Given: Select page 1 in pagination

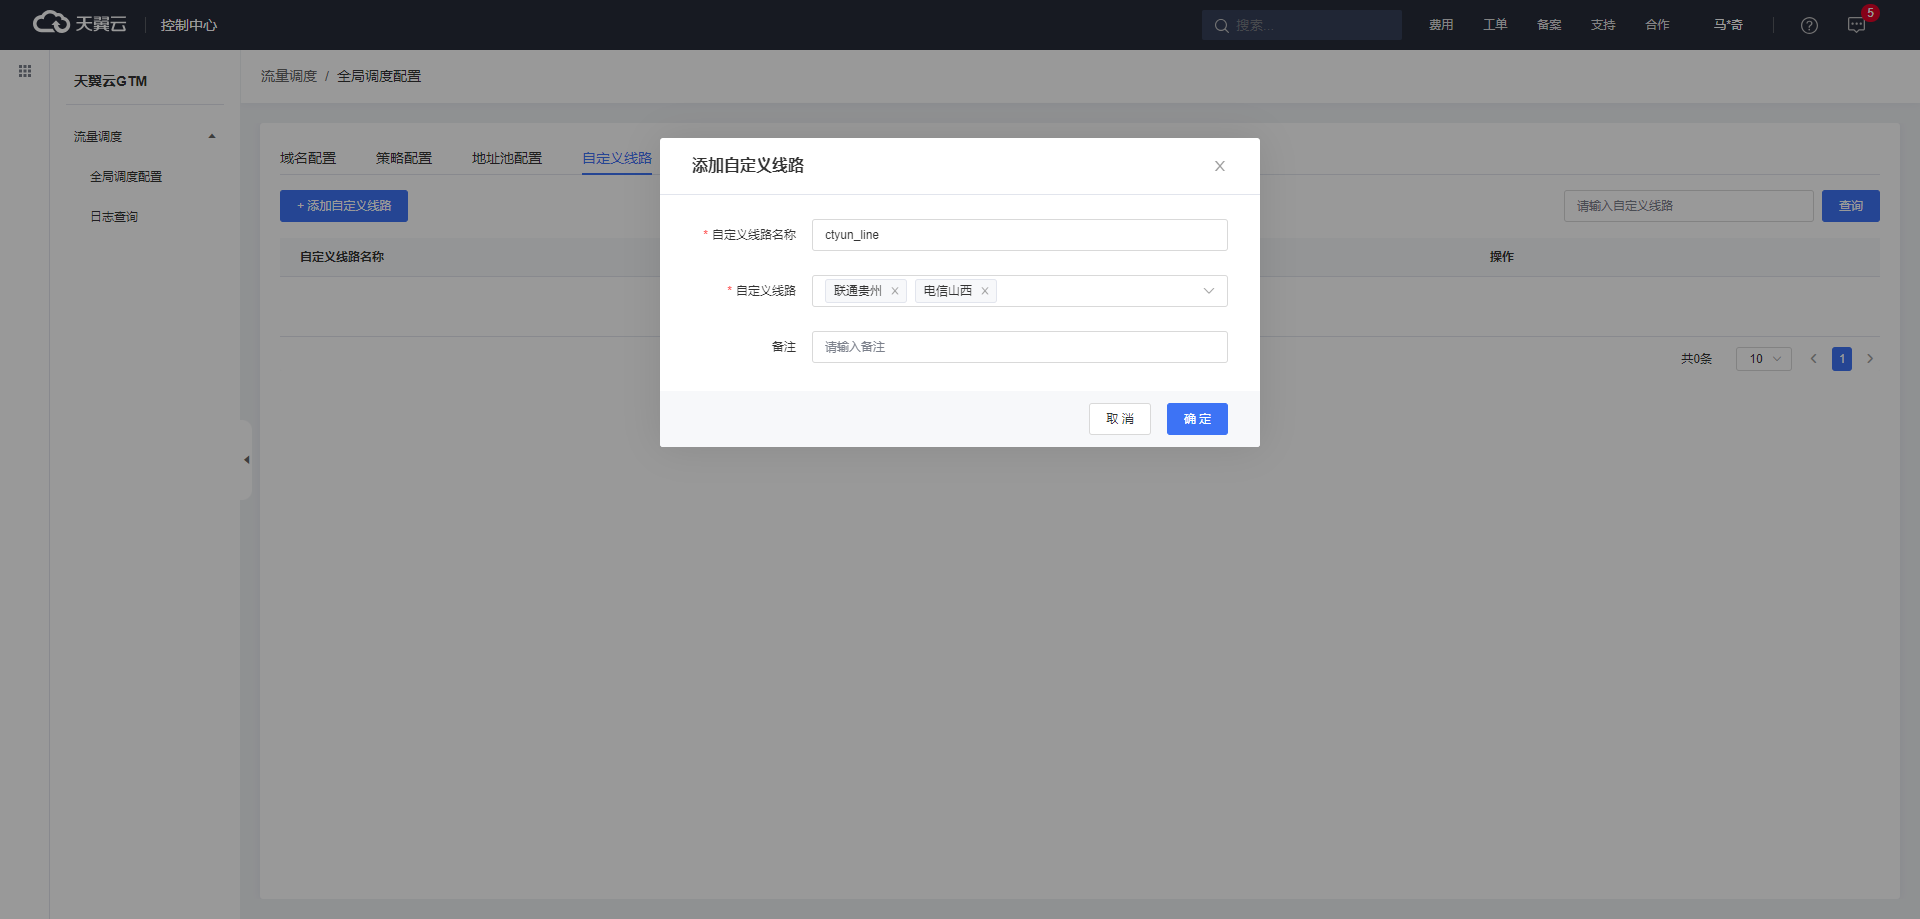Looking at the screenshot, I should point(1842,359).
